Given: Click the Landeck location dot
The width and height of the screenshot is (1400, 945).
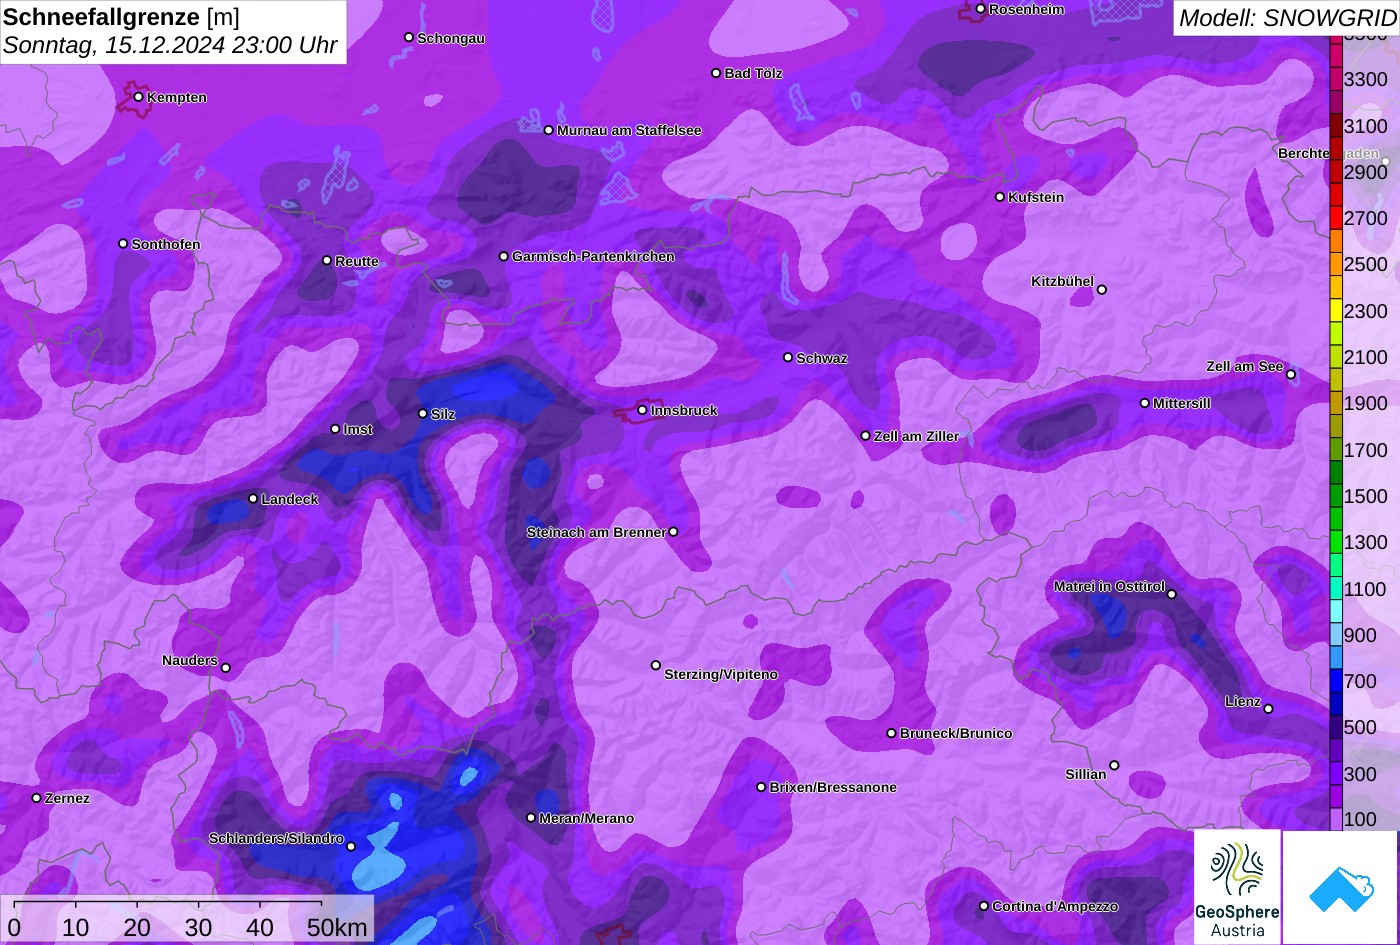Looking at the screenshot, I should coord(253,498).
